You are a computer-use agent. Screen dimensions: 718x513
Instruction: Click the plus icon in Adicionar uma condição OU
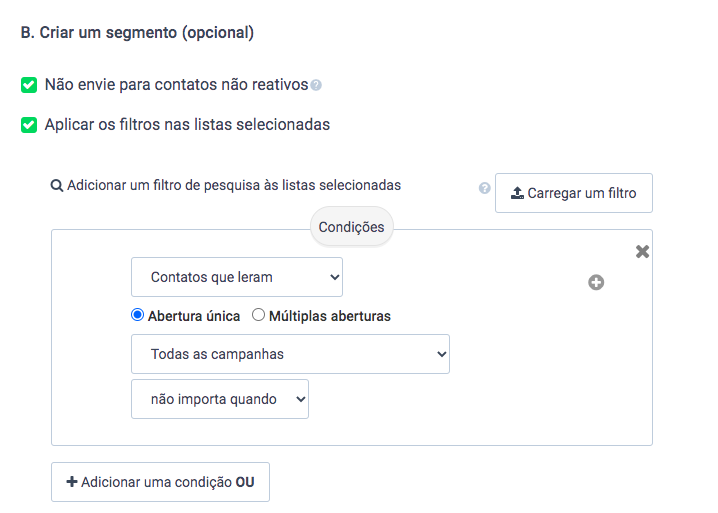(x=71, y=482)
